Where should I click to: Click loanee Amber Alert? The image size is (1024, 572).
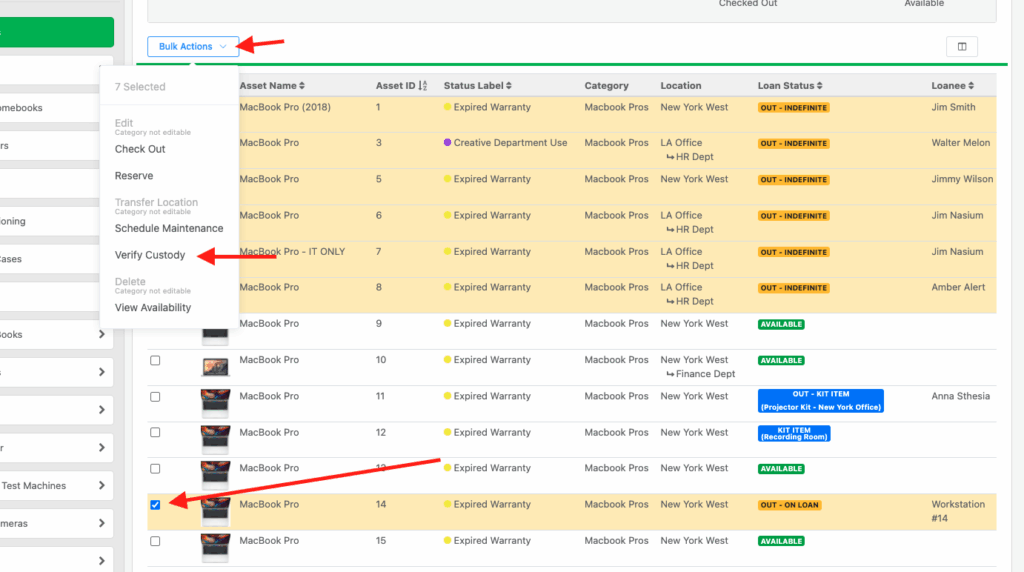[958, 287]
